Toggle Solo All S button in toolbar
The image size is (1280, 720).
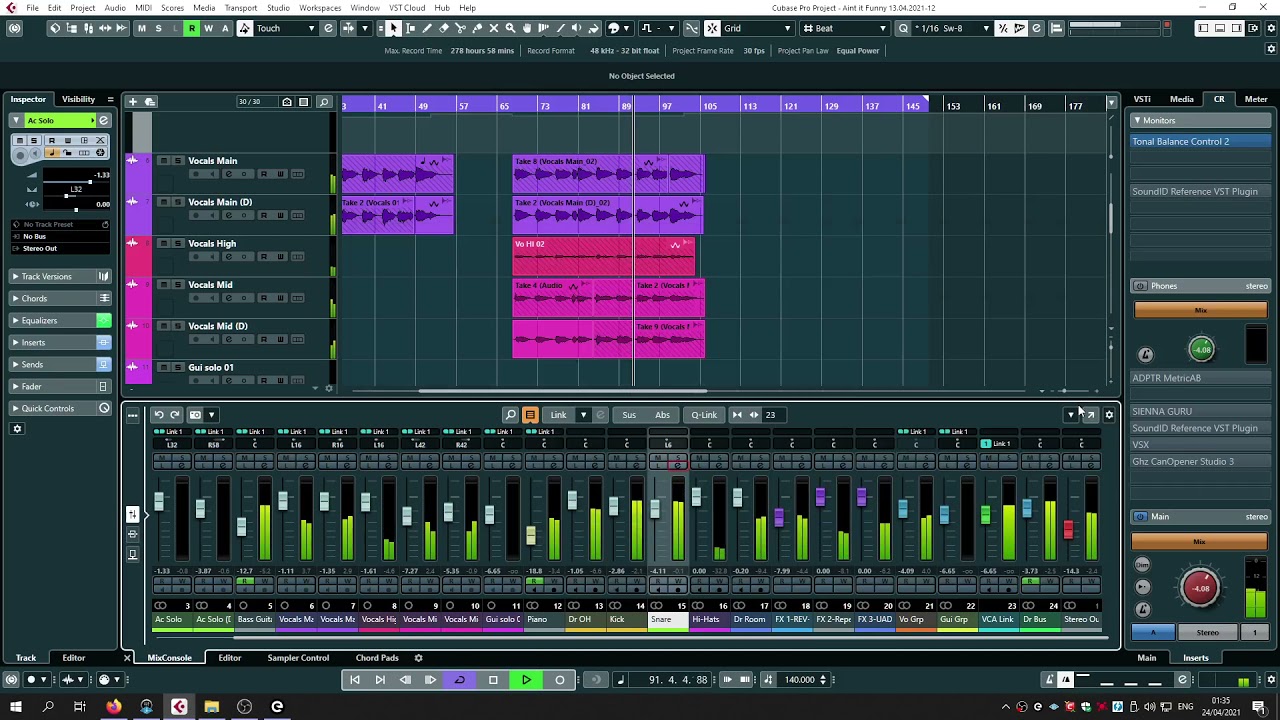click(x=158, y=28)
